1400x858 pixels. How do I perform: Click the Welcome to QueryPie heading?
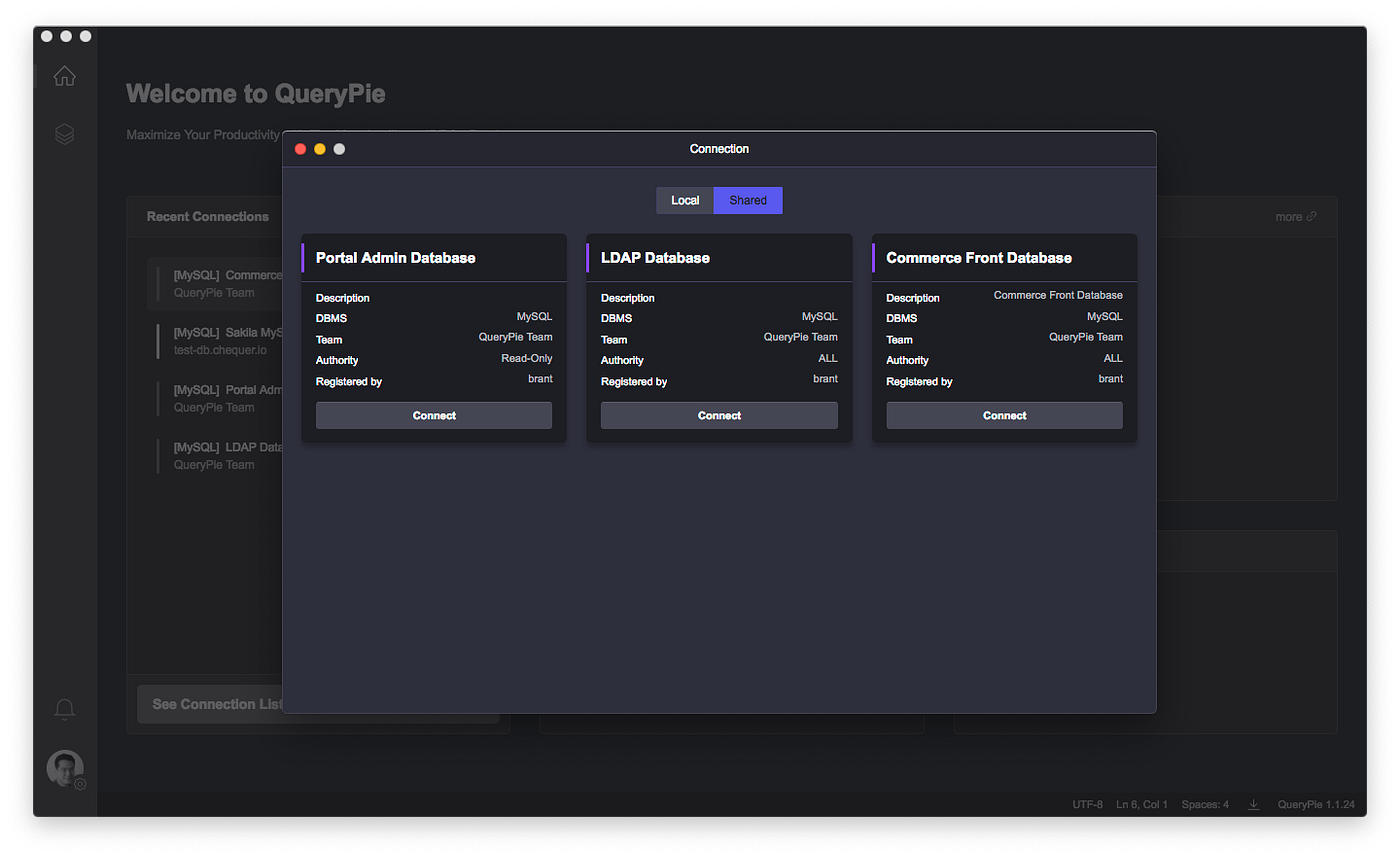256,94
